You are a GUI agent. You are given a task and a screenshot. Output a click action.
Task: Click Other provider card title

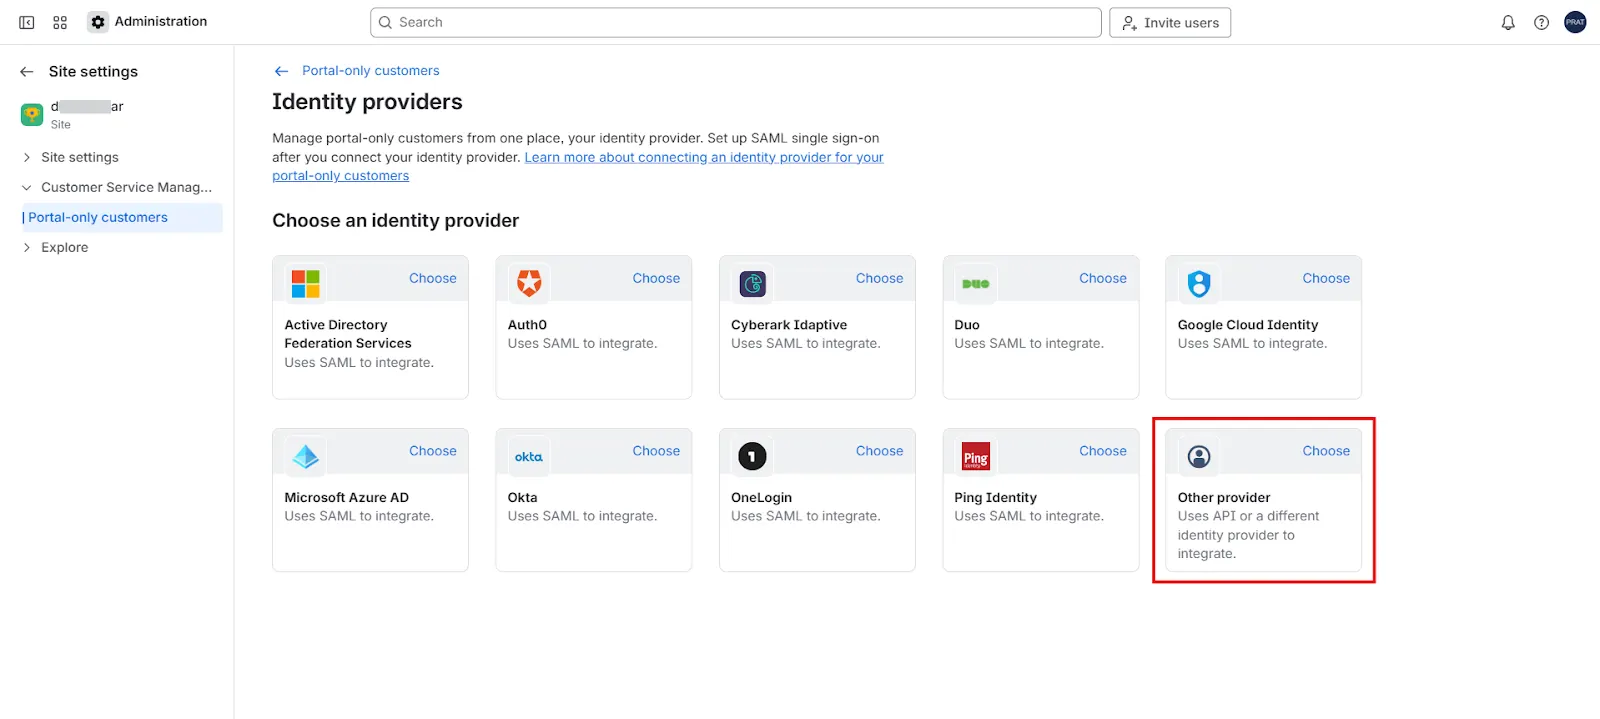pyautogui.click(x=1224, y=498)
